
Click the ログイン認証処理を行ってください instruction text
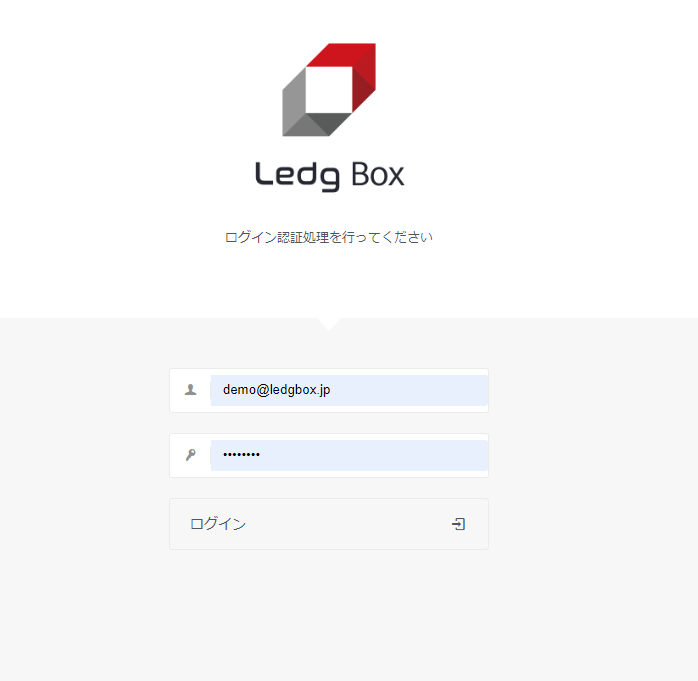click(x=329, y=237)
